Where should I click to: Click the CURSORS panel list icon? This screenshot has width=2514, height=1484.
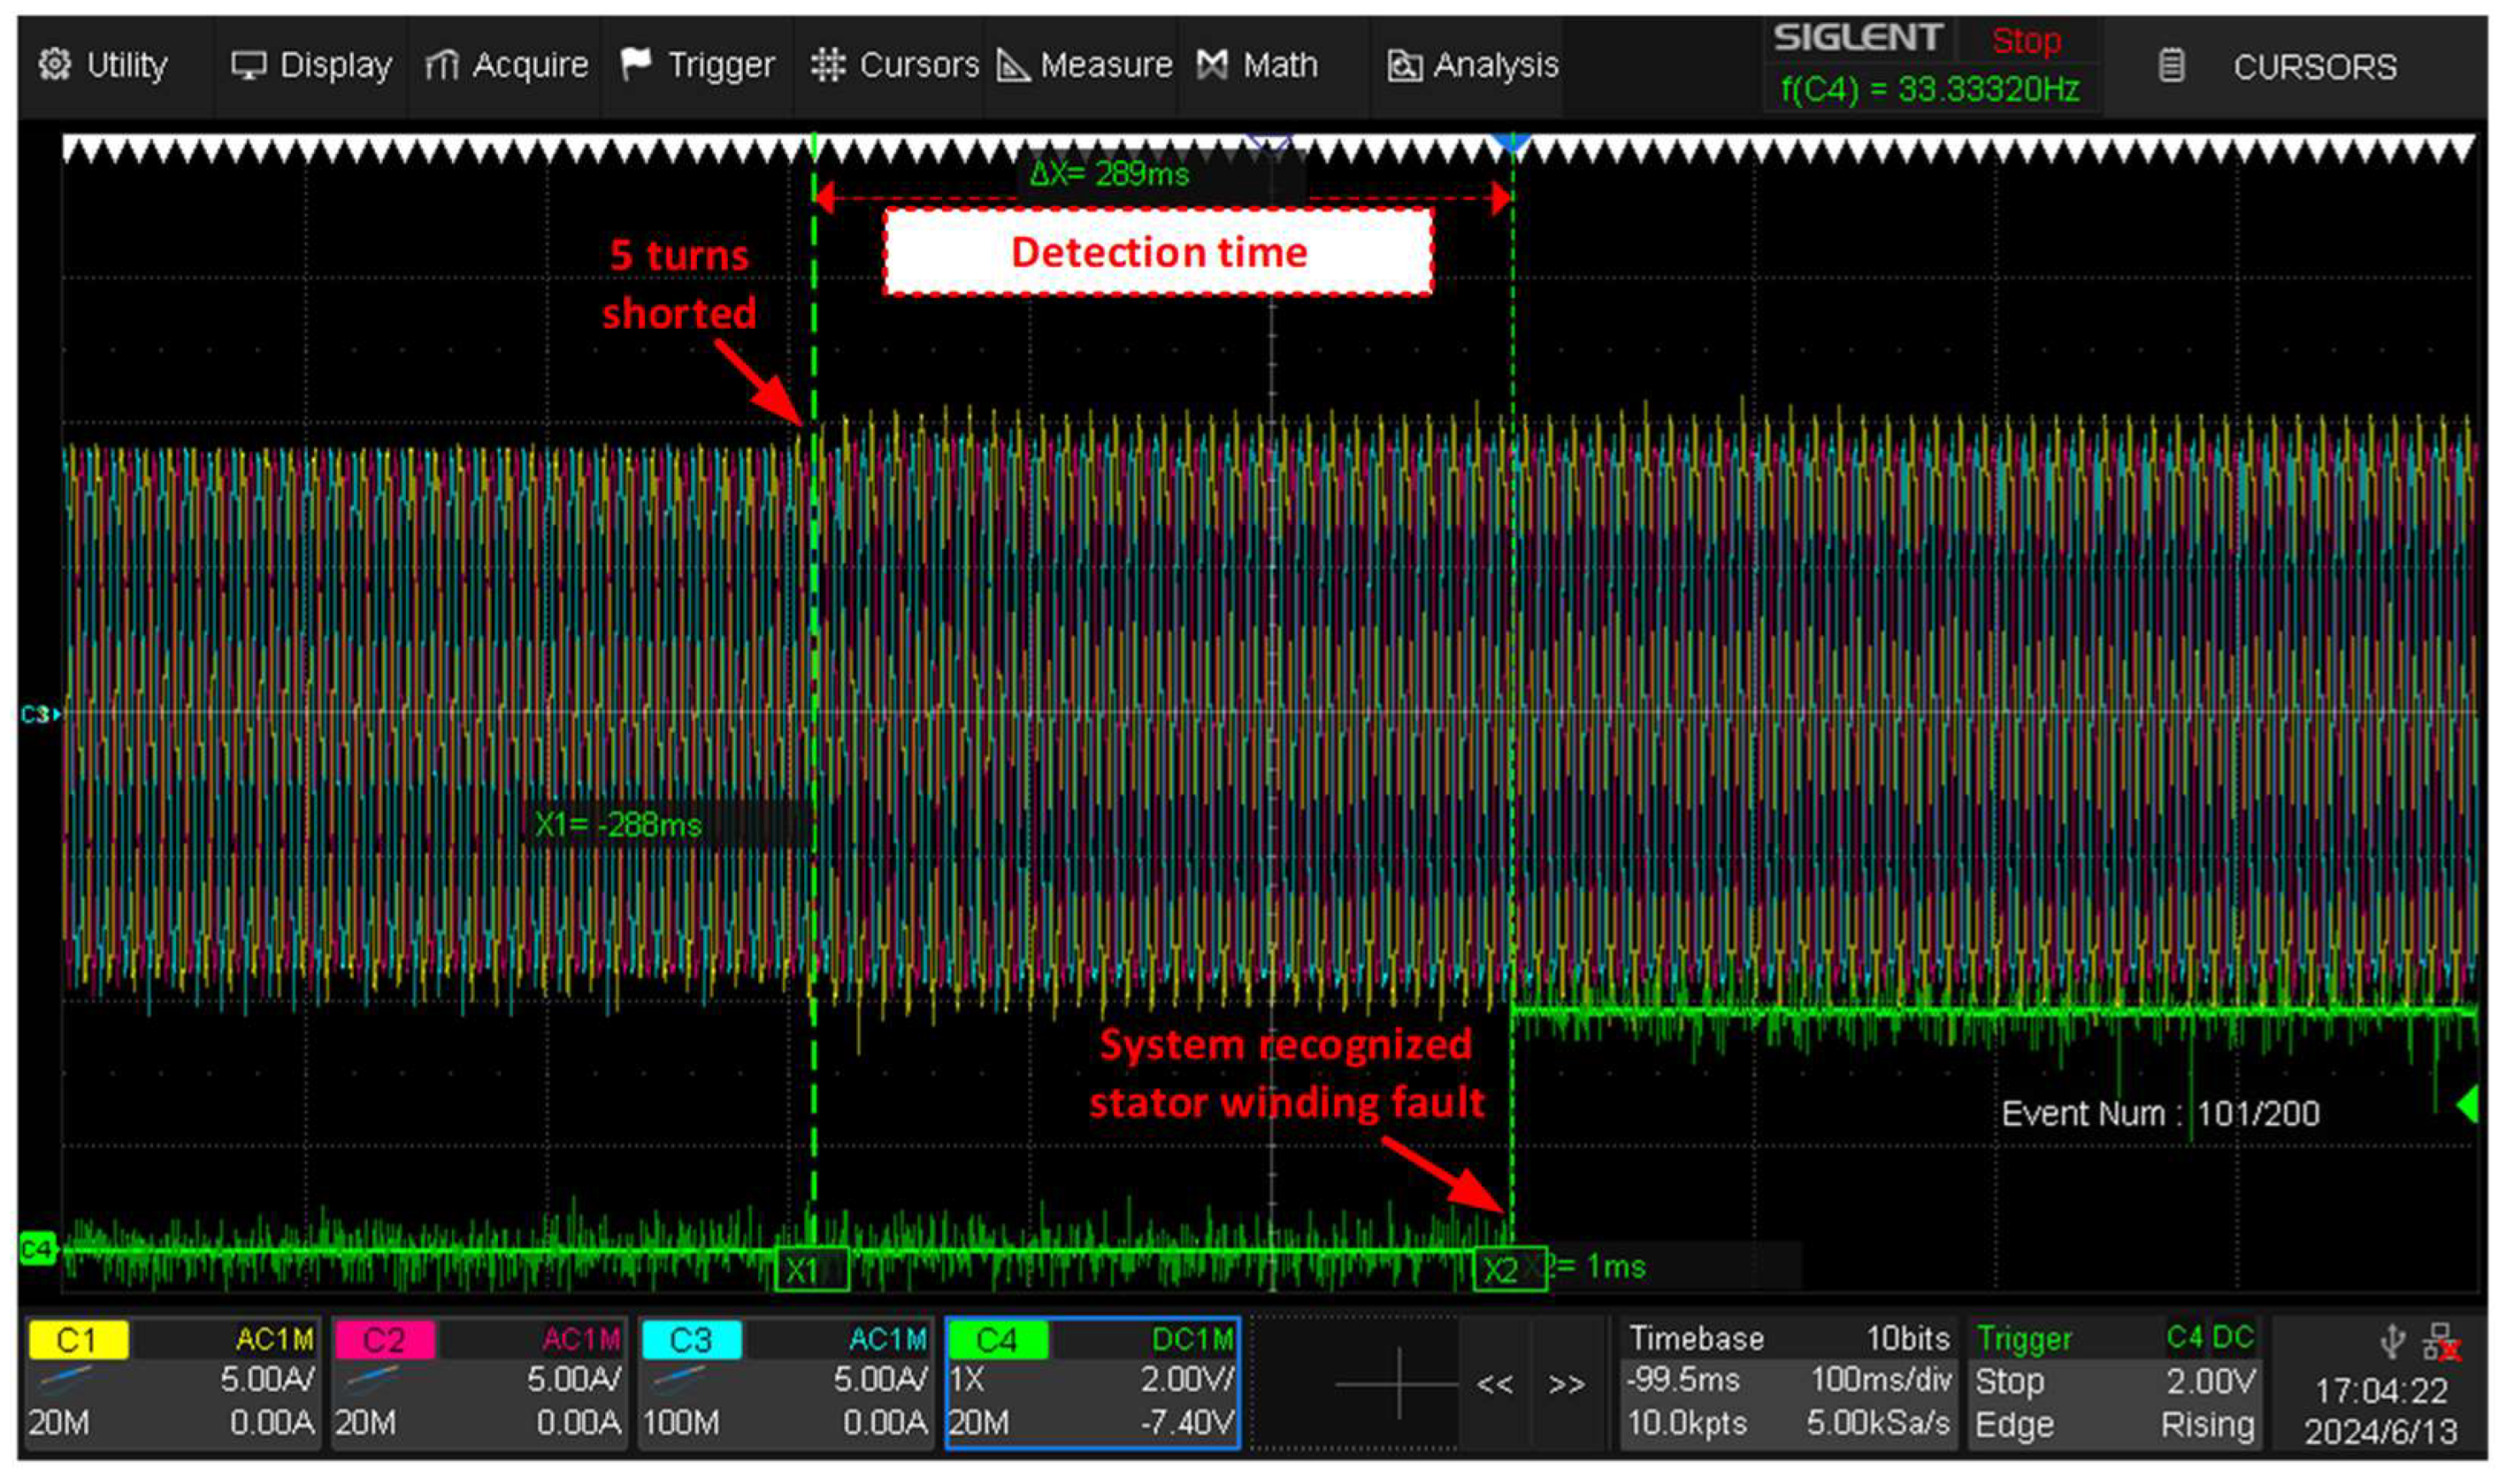(2171, 66)
